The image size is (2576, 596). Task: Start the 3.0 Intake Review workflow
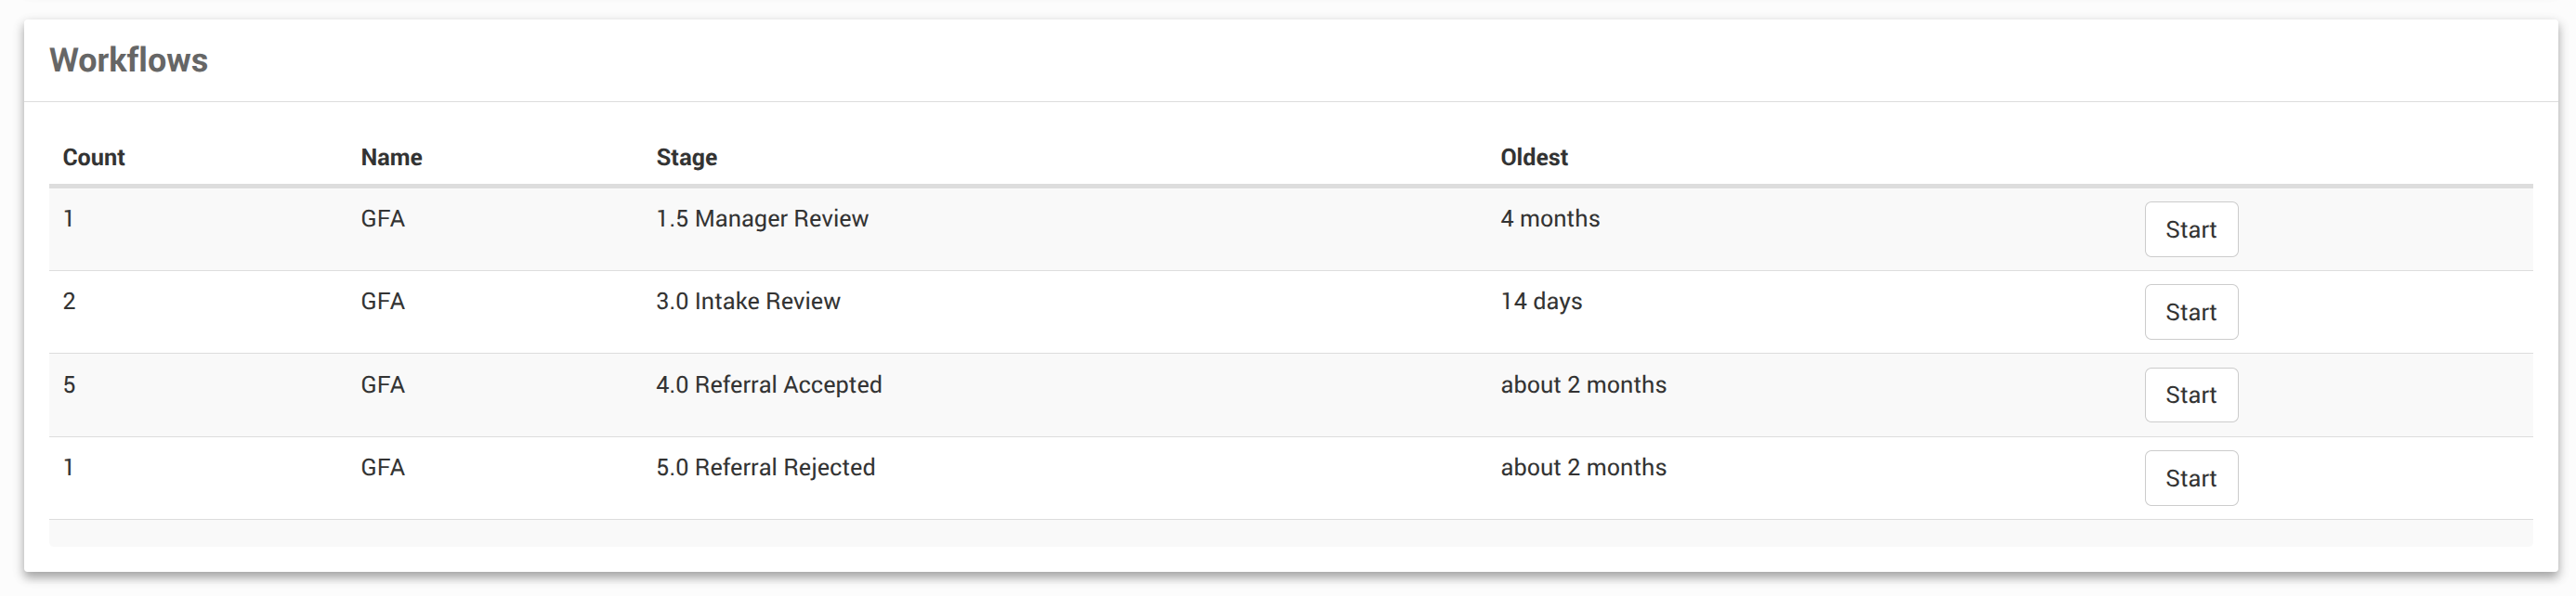tap(2190, 313)
